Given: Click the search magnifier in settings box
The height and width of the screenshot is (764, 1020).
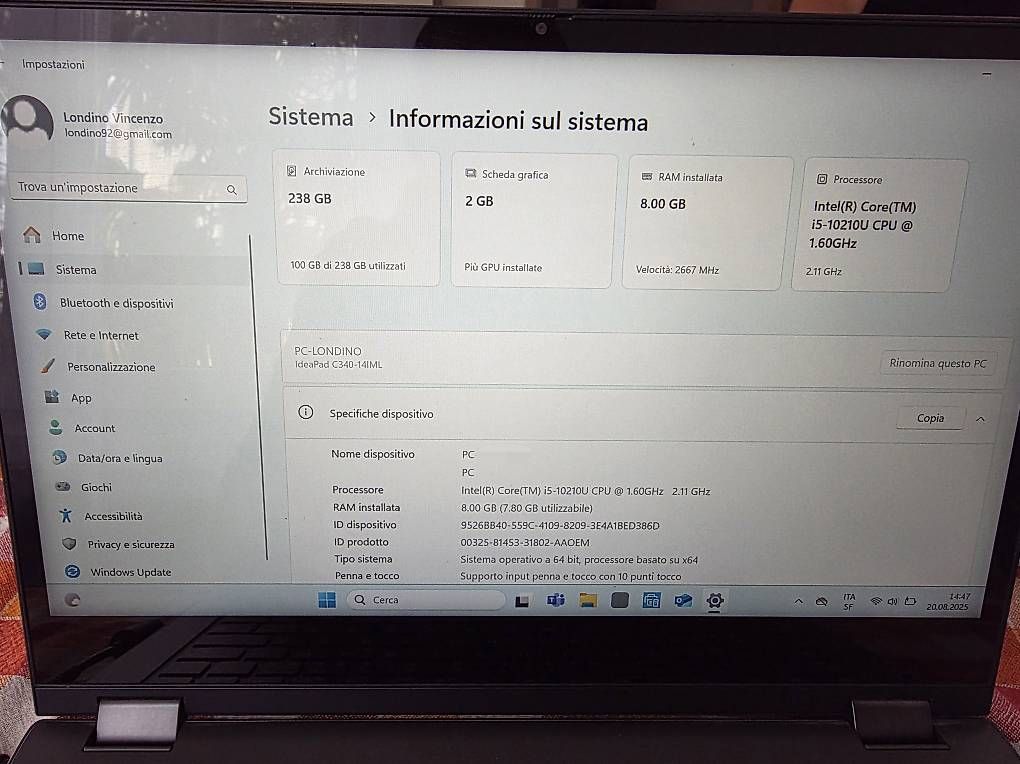Looking at the screenshot, I should (232, 189).
